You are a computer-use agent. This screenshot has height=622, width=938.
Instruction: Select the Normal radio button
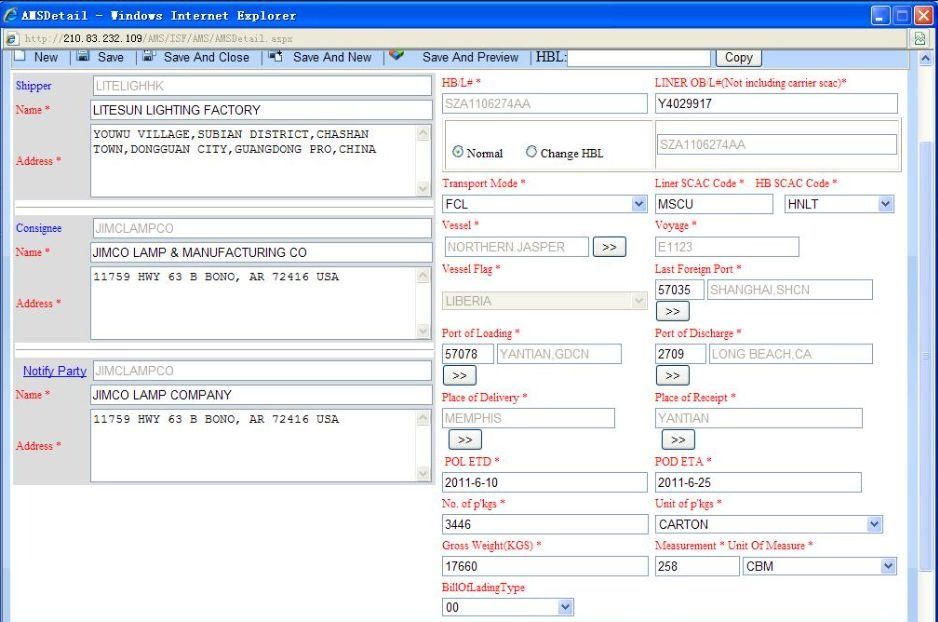pyautogui.click(x=458, y=152)
